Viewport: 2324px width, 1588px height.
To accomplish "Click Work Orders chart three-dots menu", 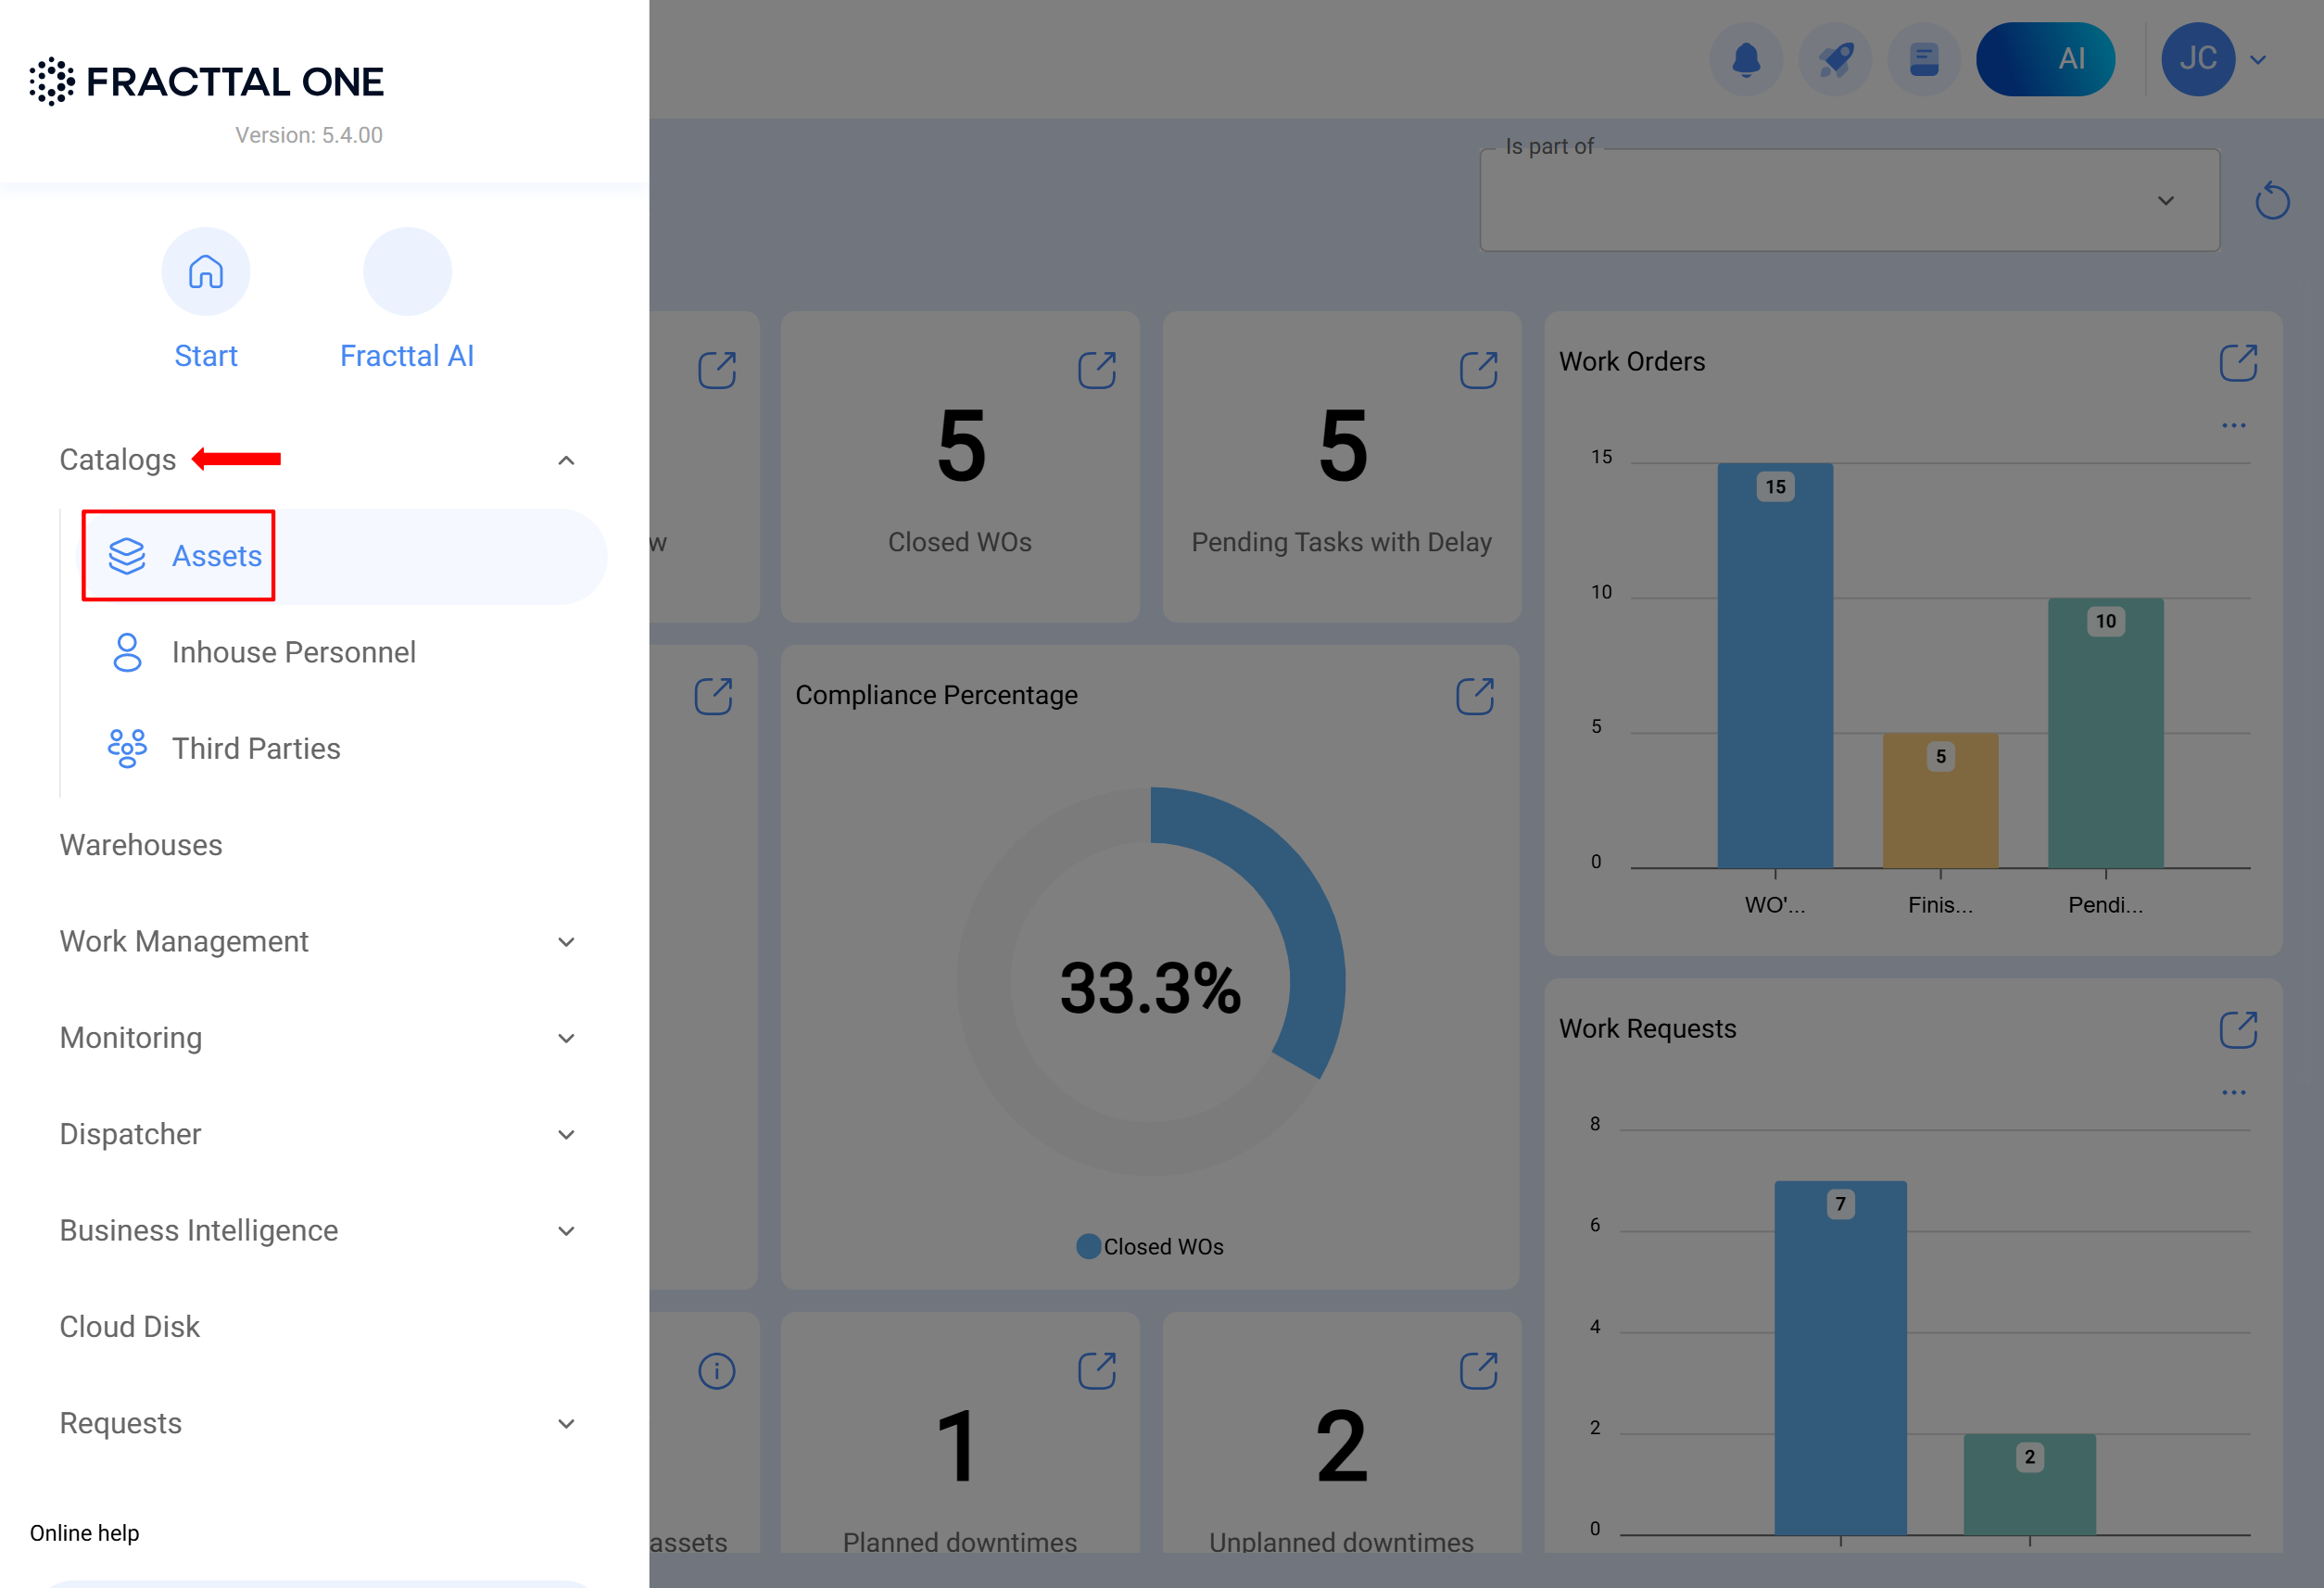I will pyautogui.click(x=2233, y=426).
